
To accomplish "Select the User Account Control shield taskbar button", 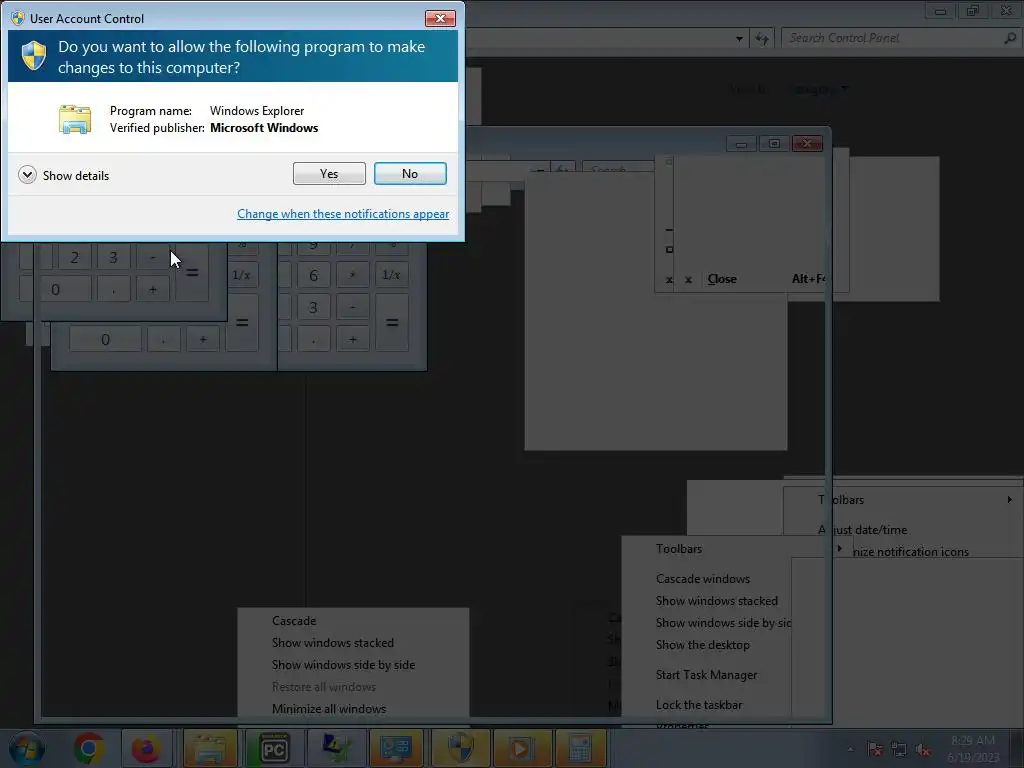I will point(460,748).
